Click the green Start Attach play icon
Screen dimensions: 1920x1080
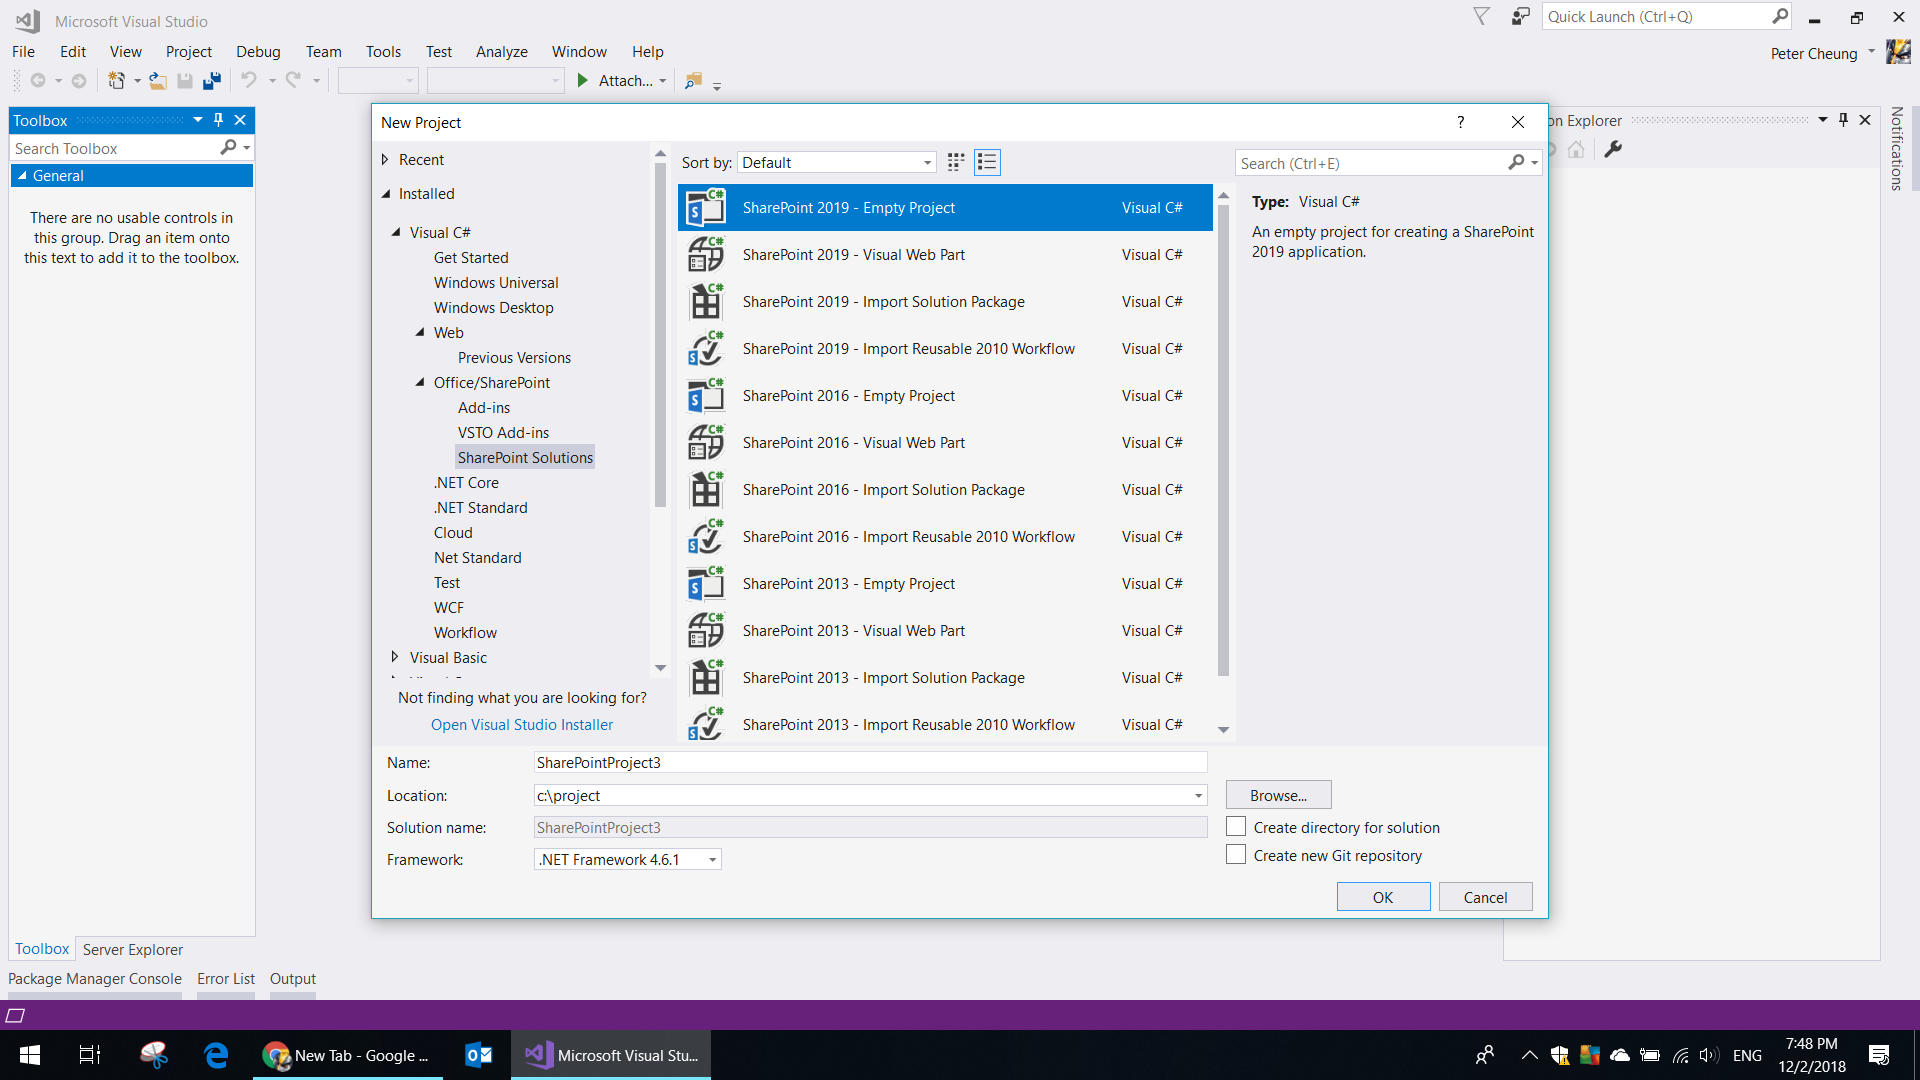pos(583,81)
